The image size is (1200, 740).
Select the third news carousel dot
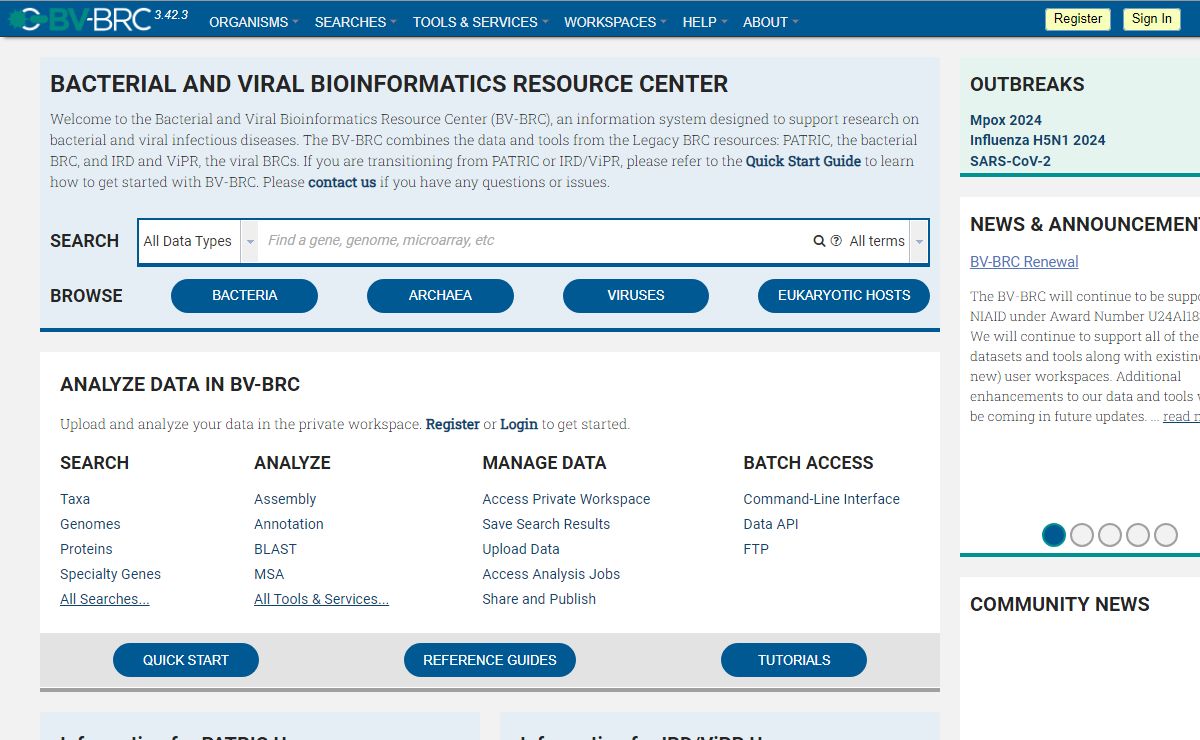(x=1110, y=535)
